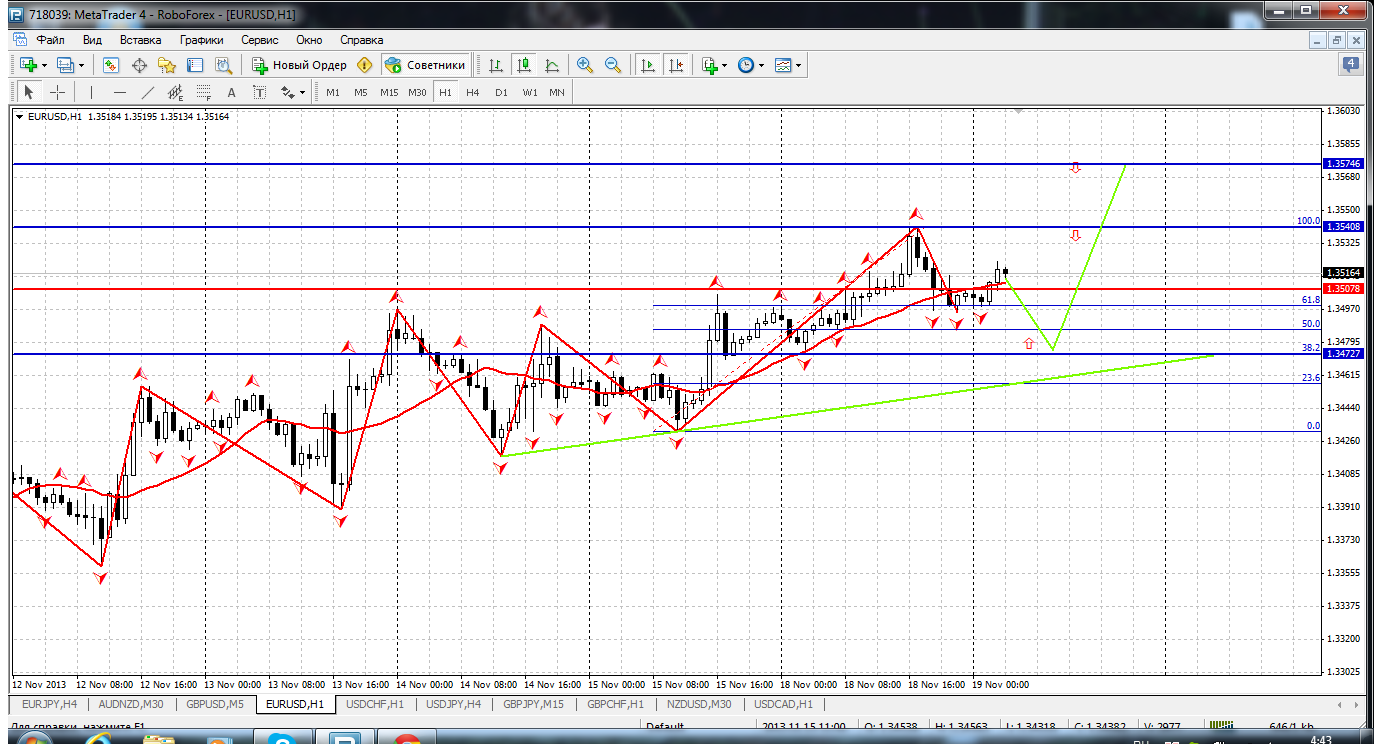The width and height of the screenshot is (1374, 744).
Task: Select the crosshair cursor tool
Action: click(x=58, y=92)
